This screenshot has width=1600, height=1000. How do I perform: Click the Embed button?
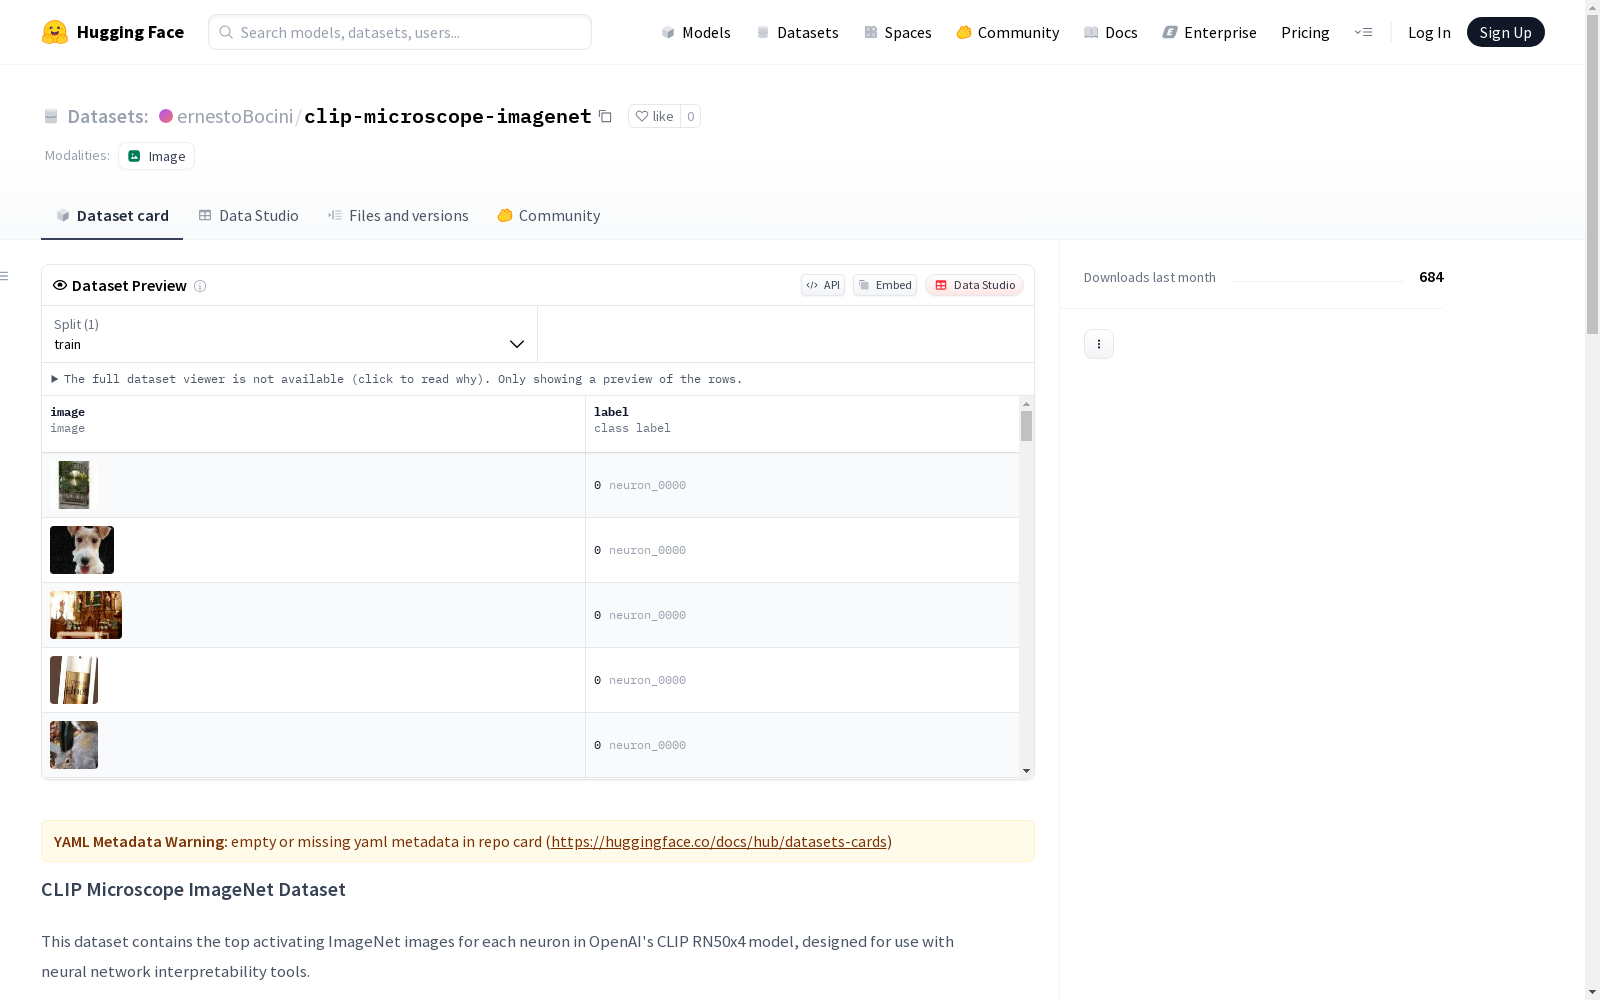[x=885, y=285]
